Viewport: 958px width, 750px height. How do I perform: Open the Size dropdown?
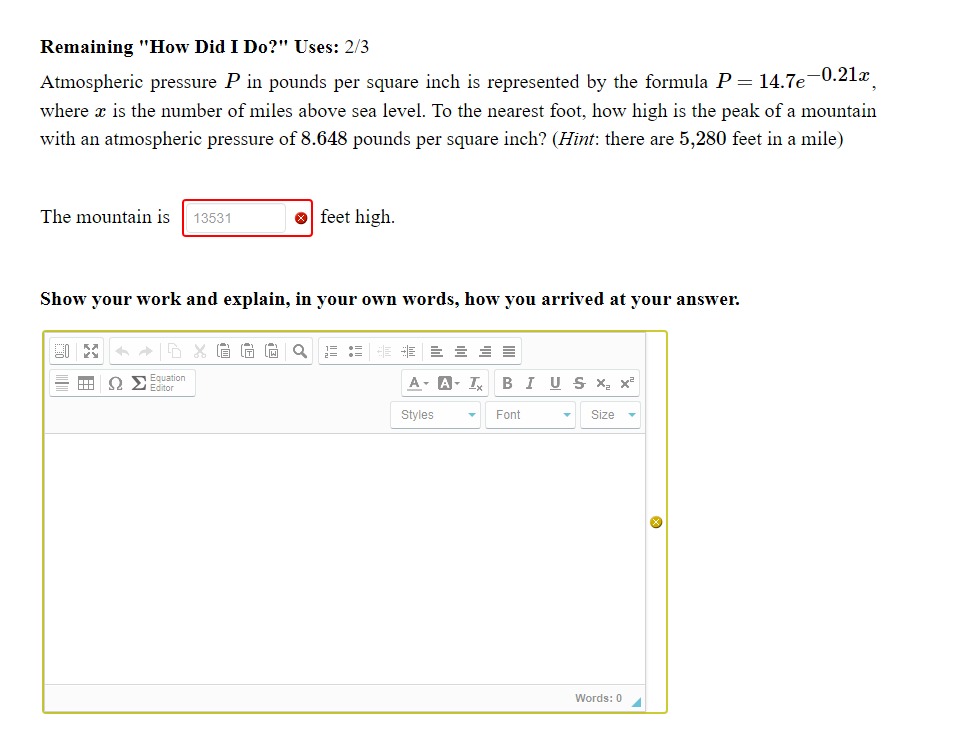[x=610, y=415]
